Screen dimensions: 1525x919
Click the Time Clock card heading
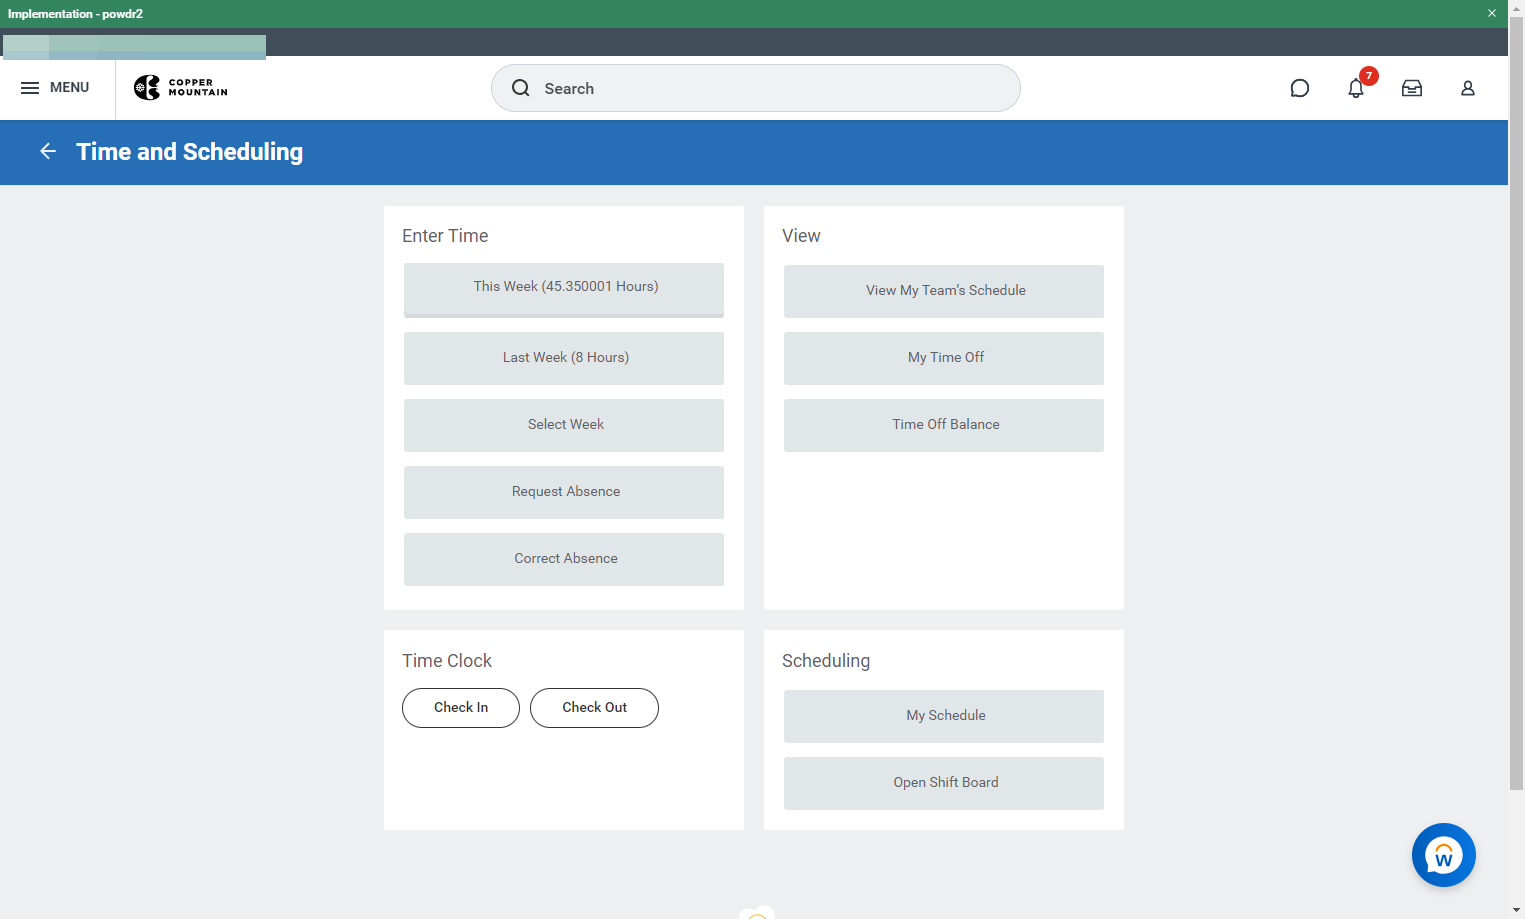(447, 661)
